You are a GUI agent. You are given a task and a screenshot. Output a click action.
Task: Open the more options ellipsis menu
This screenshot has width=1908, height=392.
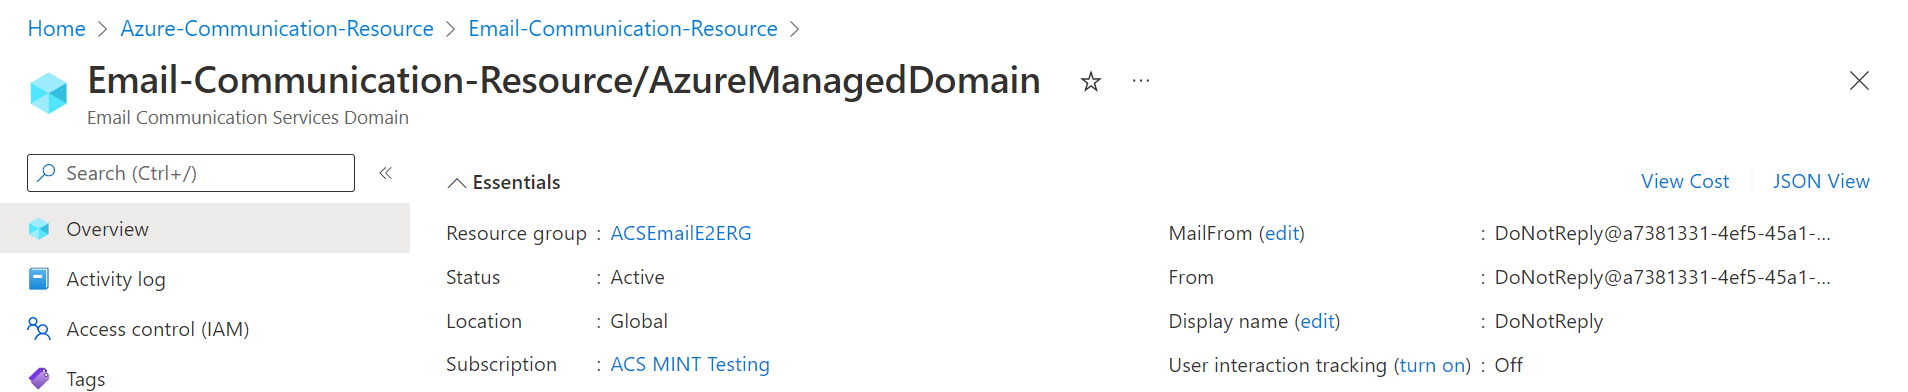coord(1140,81)
